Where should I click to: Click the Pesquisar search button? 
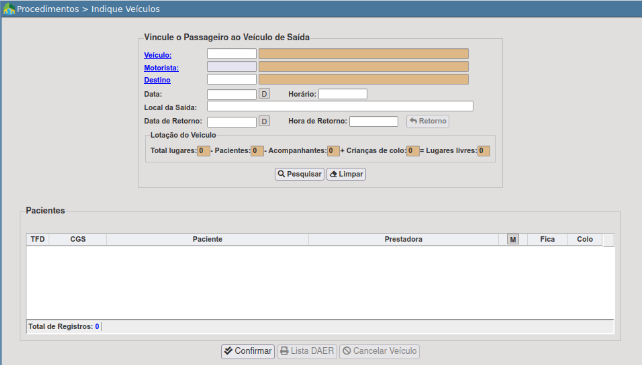coord(300,174)
